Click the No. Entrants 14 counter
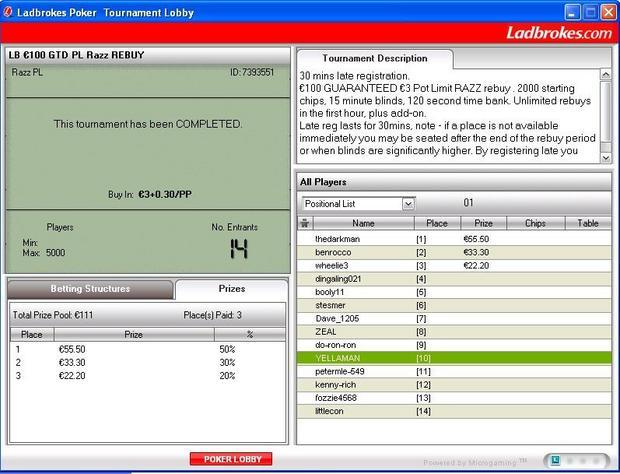The width and height of the screenshot is (620, 474). 239,249
